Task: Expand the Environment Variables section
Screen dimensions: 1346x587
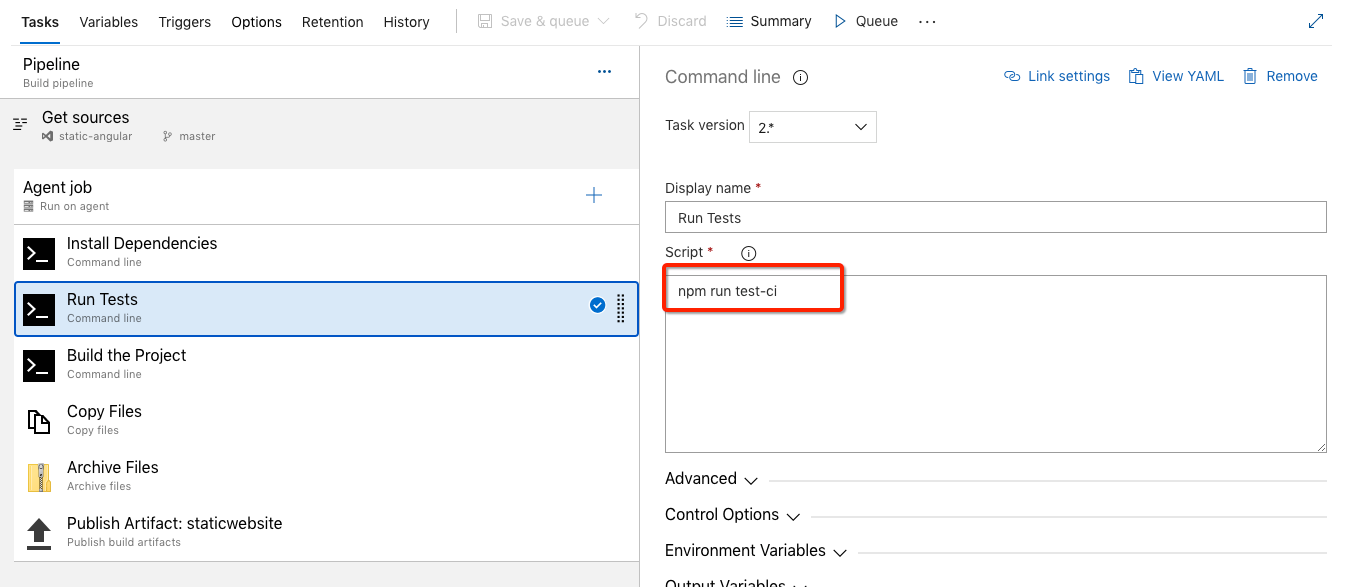Action: [756, 551]
